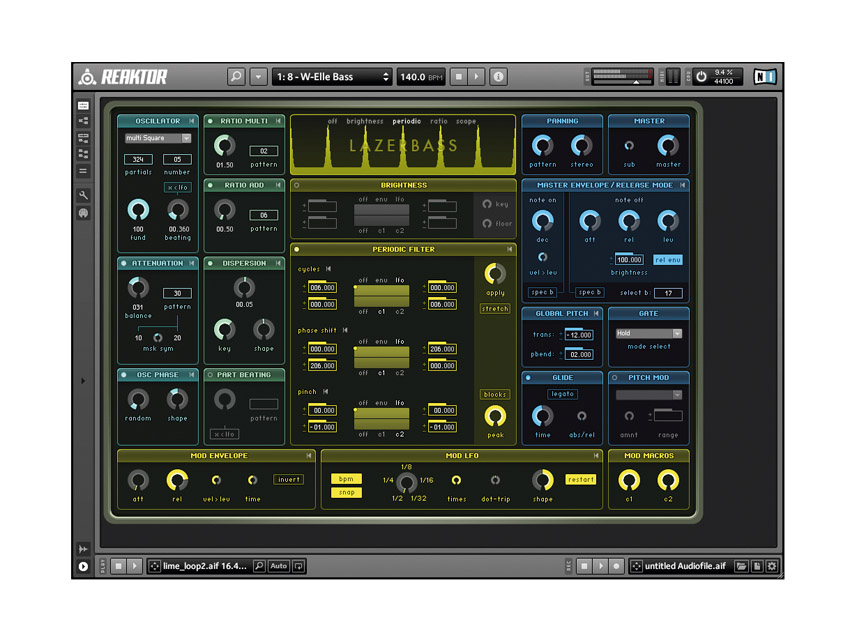Toggle the PERIODIC FILTER section dot
850x638 pixels.
[x=297, y=249]
